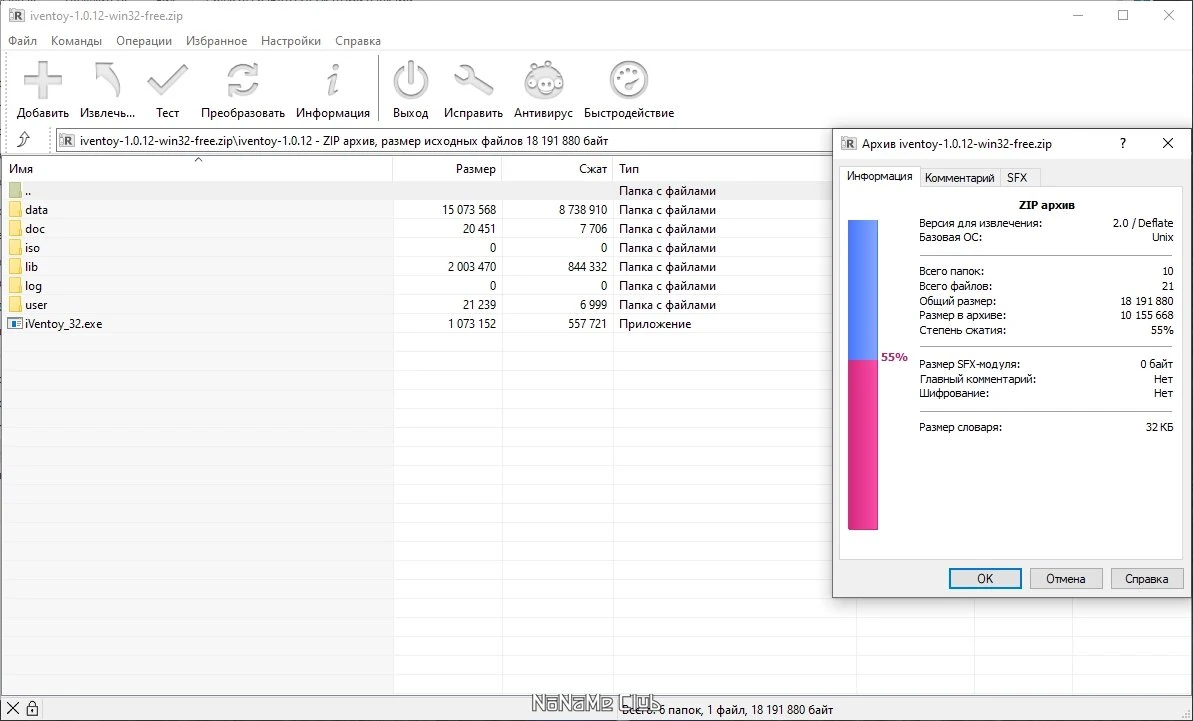The height and width of the screenshot is (721, 1193).
Task: Open the Исправить wrench tool
Action: click(473, 81)
